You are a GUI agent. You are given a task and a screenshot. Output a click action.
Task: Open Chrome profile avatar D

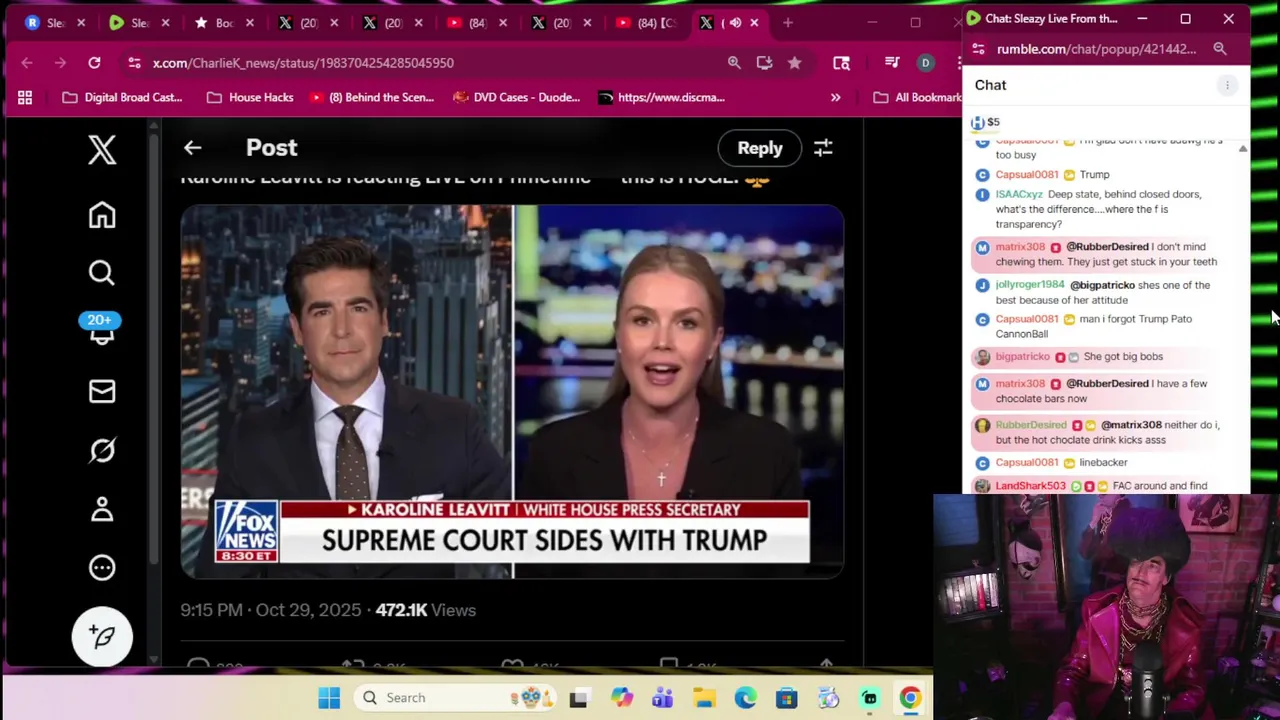pos(925,63)
